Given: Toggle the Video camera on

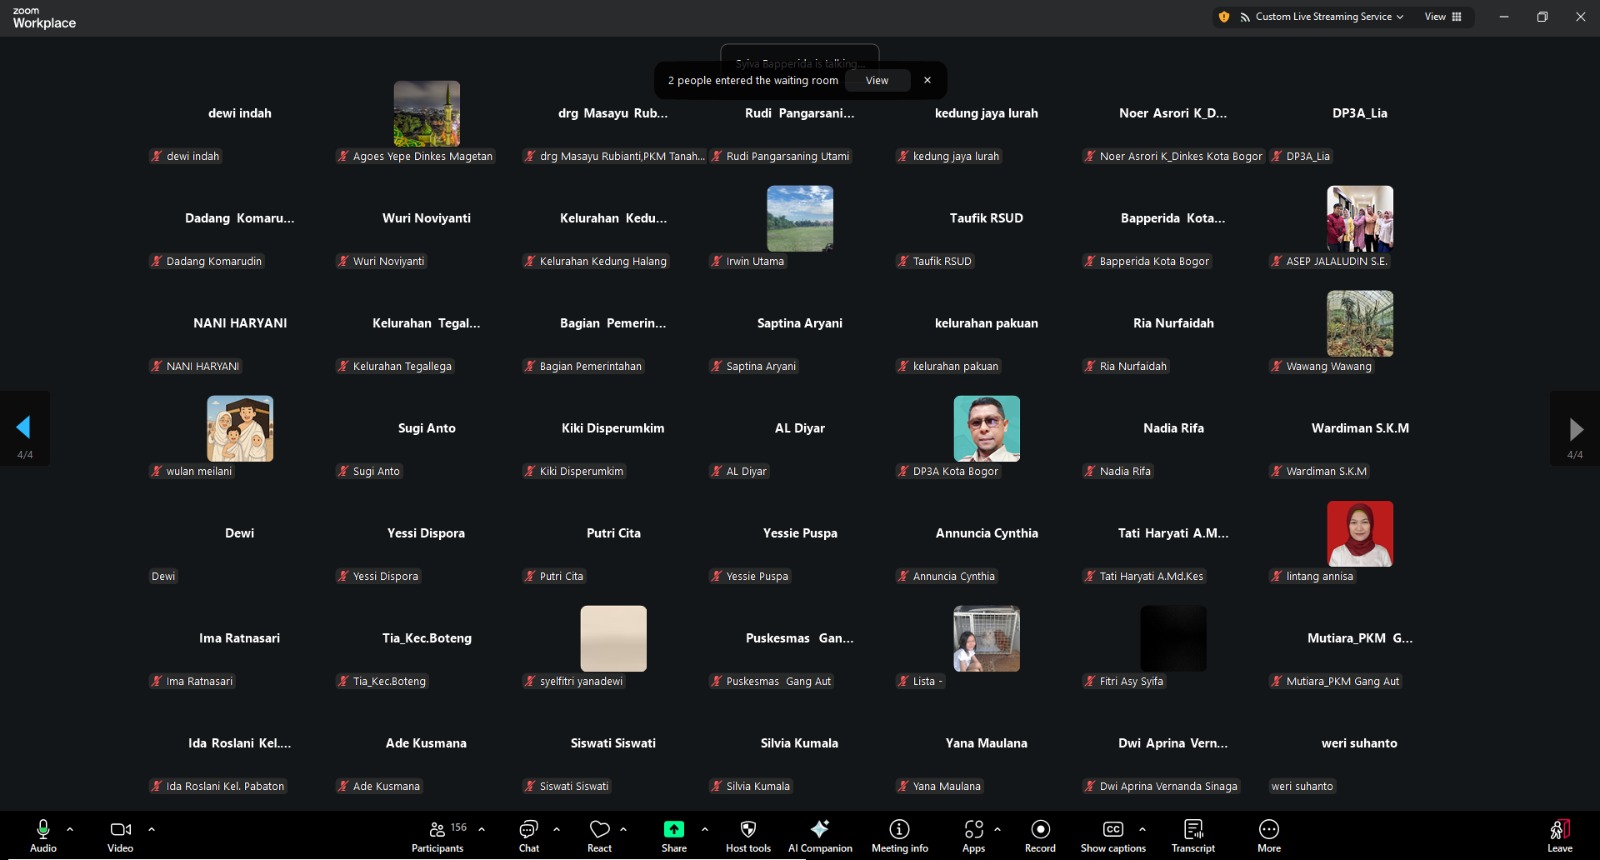Looking at the screenshot, I should [120, 836].
